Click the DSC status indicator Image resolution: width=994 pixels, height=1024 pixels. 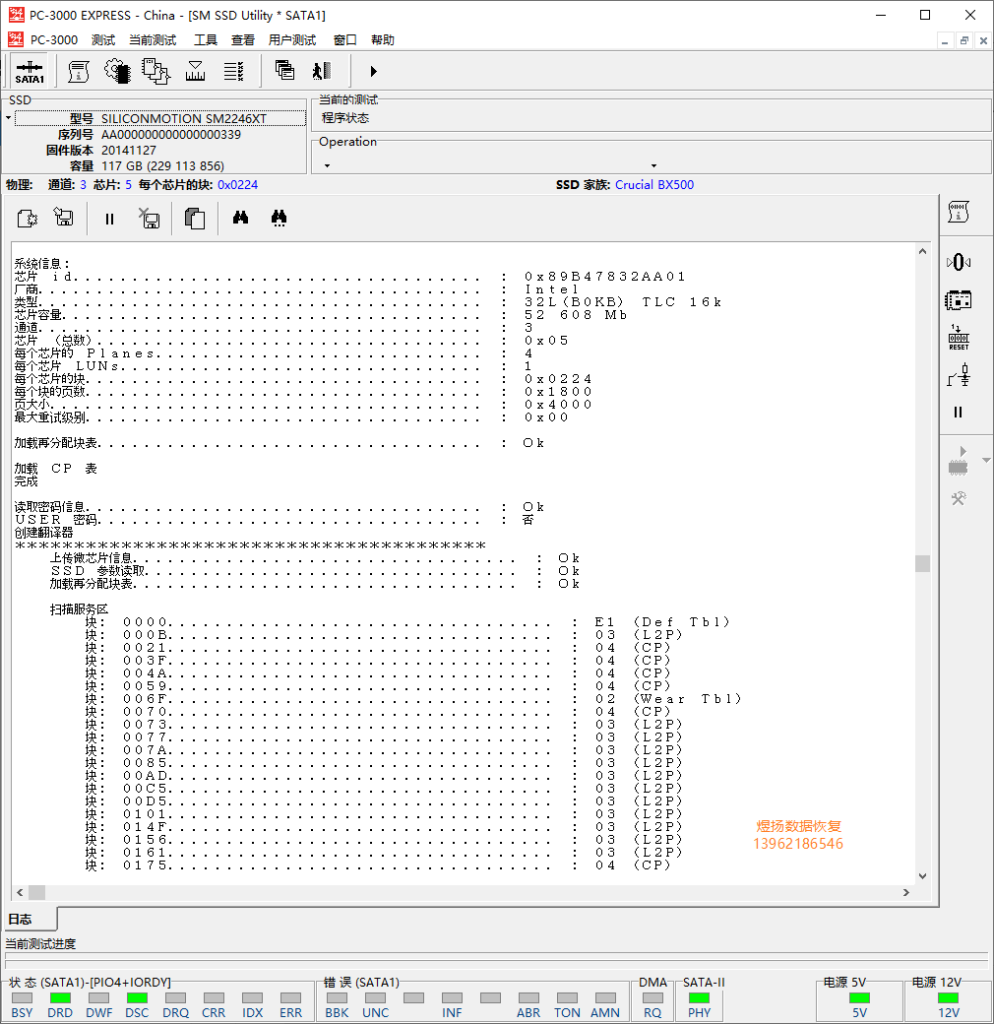[x=137, y=998]
